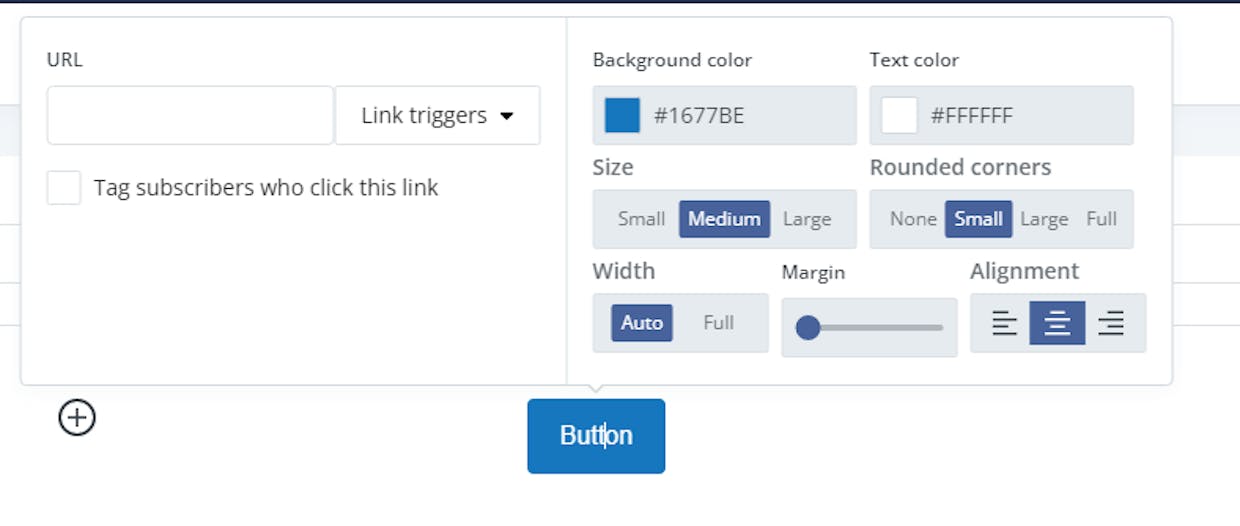Set width to Full
Image resolution: width=1240 pixels, height=526 pixels.
[x=718, y=323]
